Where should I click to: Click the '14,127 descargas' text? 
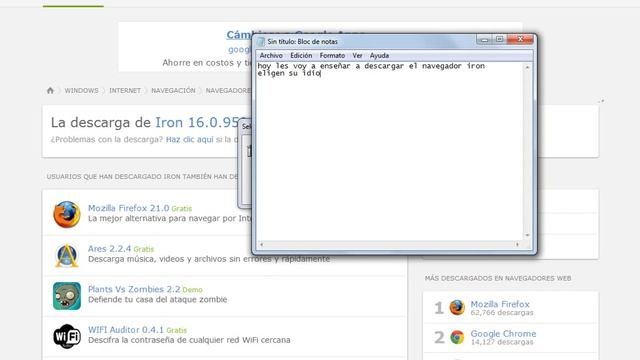(x=502, y=342)
